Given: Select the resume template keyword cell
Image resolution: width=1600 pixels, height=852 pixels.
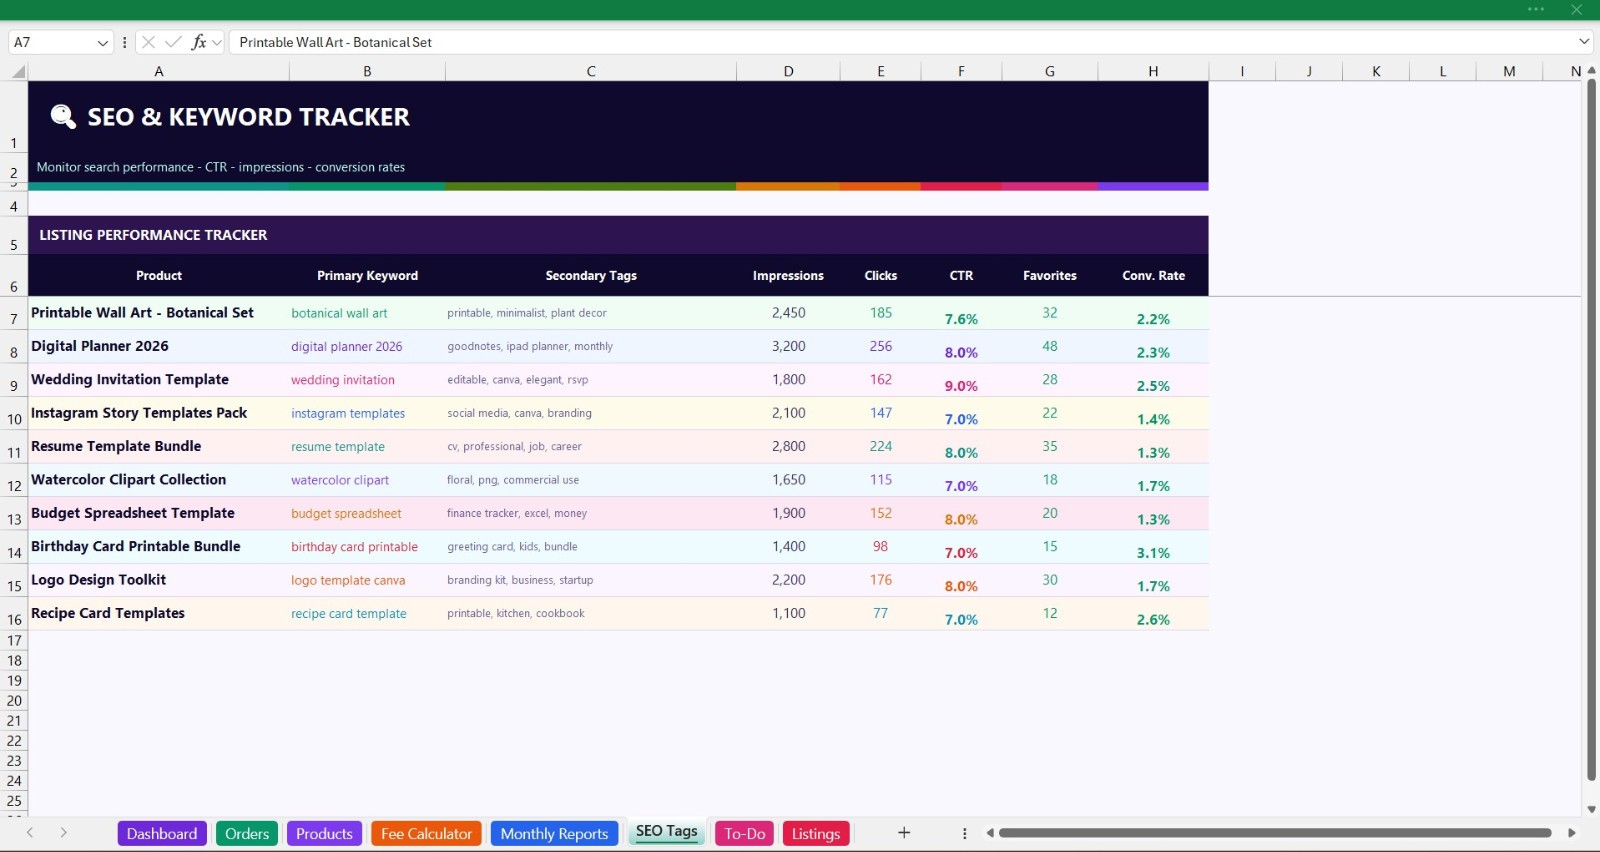Looking at the screenshot, I should [x=367, y=447].
